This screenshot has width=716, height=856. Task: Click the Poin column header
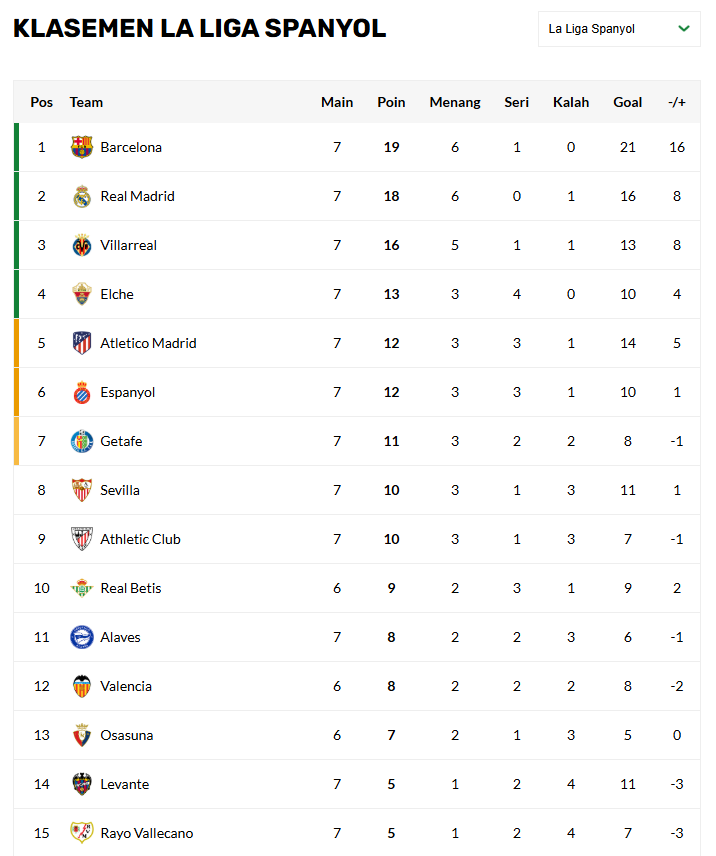391,102
